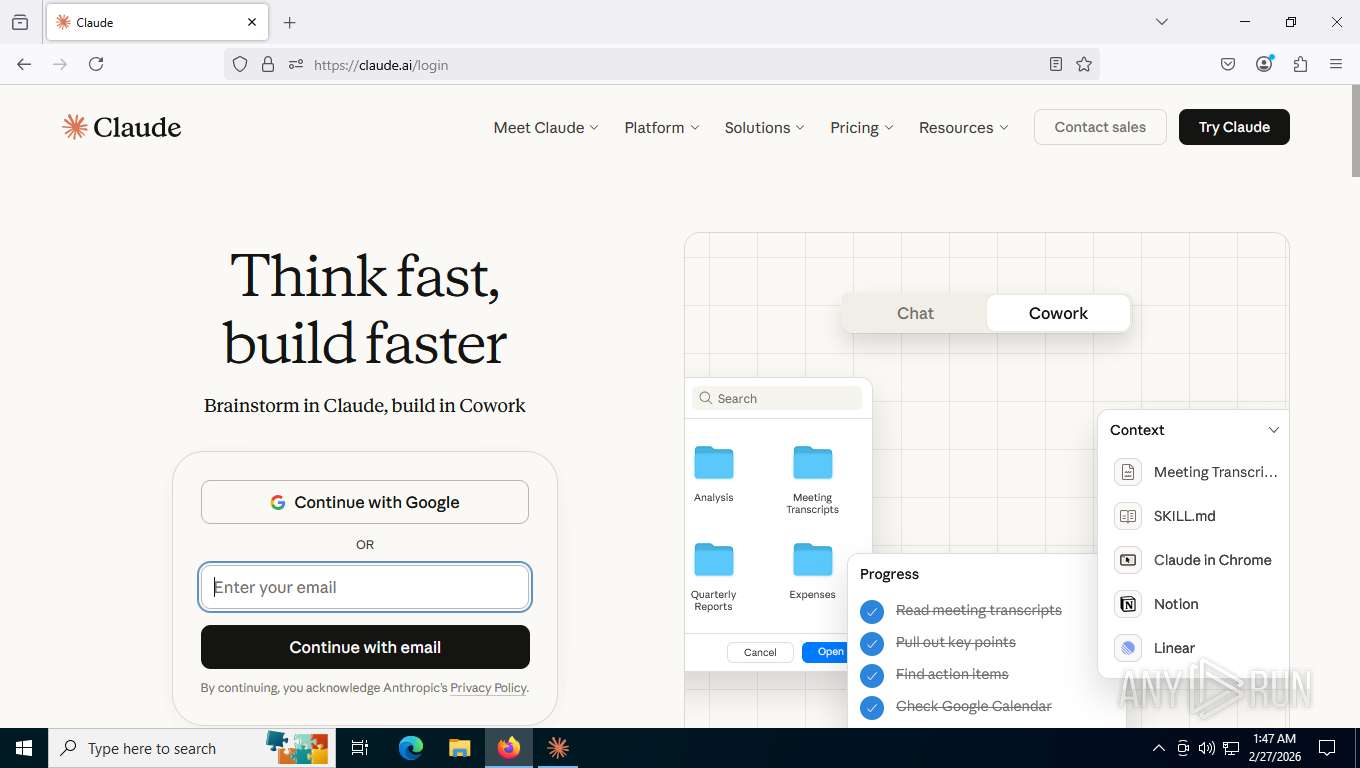Click the Notion icon in Context
This screenshot has height=768, width=1360.
click(x=1128, y=604)
